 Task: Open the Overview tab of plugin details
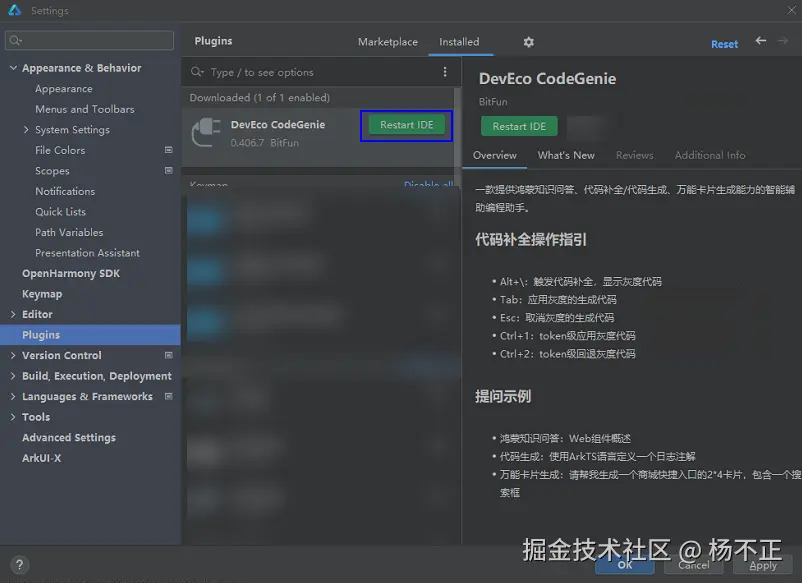tap(495, 155)
